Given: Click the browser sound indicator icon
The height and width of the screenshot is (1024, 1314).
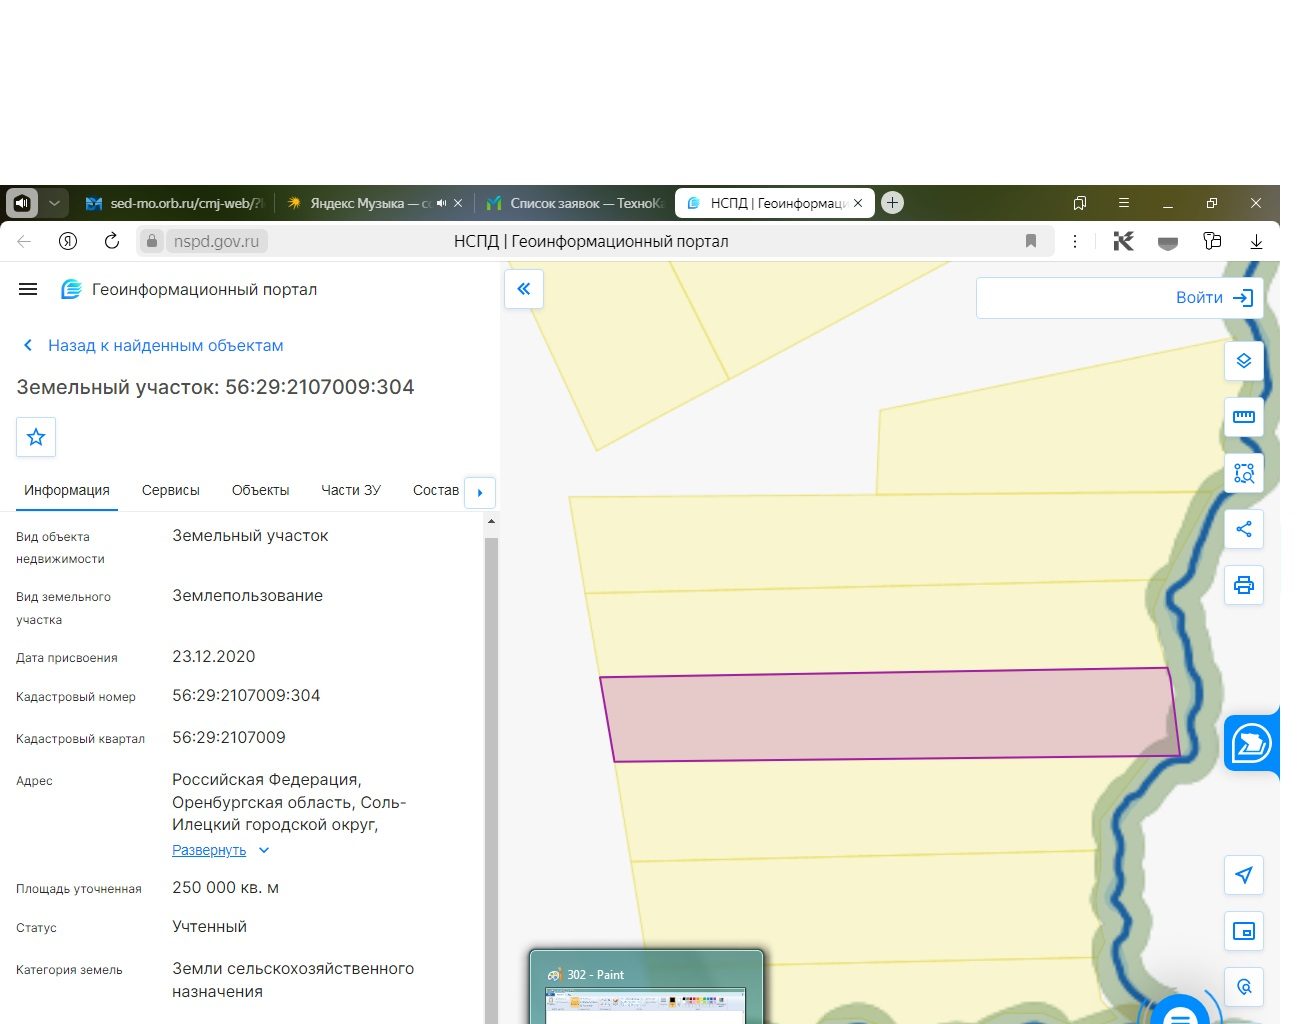Looking at the screenshot, I should pyautogui.click(x=22, y=203).
